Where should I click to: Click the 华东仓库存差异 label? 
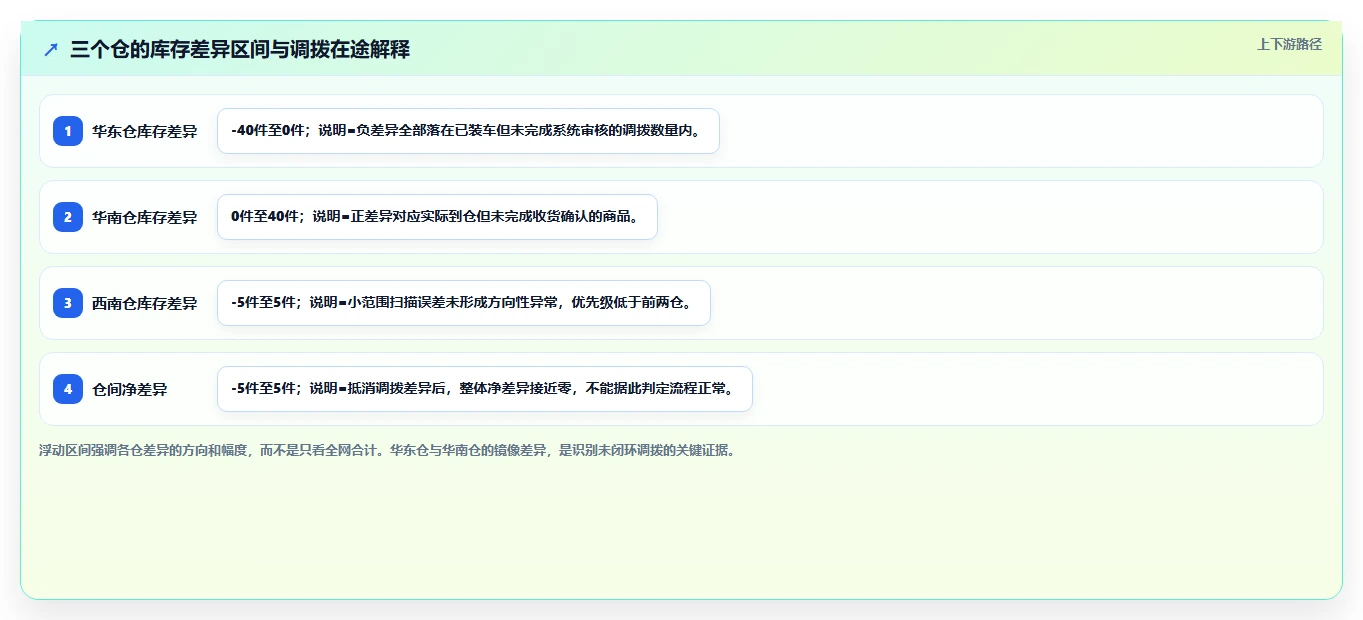click(144, 131)
